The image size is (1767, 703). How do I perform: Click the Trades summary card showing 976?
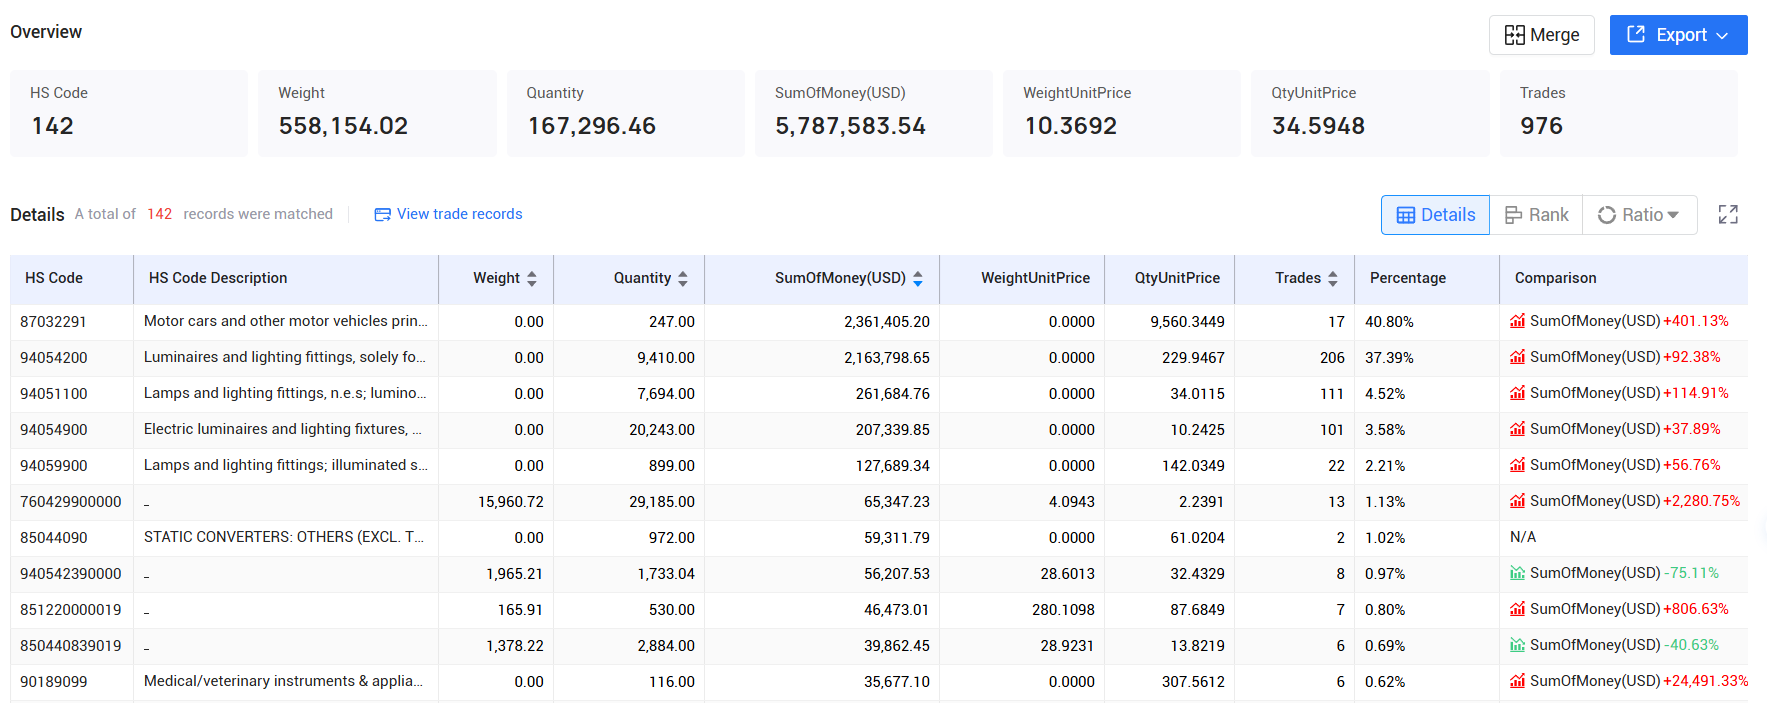pos(1619,113)
